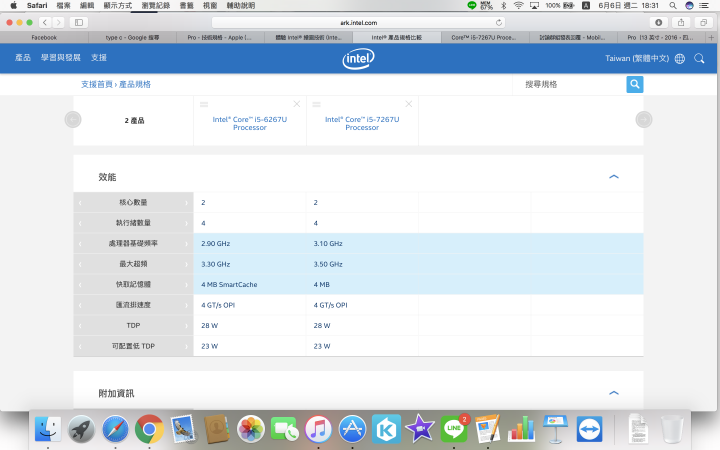Click the Intel logo in header
Screen dimensions: 720x450
[358, 58]
